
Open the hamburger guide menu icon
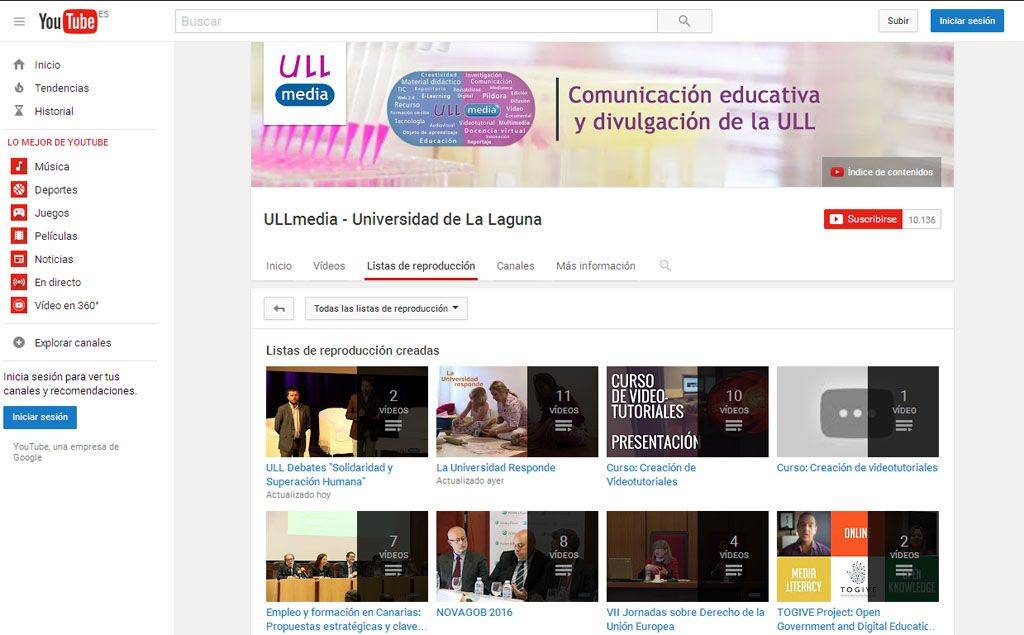point(19,21)
